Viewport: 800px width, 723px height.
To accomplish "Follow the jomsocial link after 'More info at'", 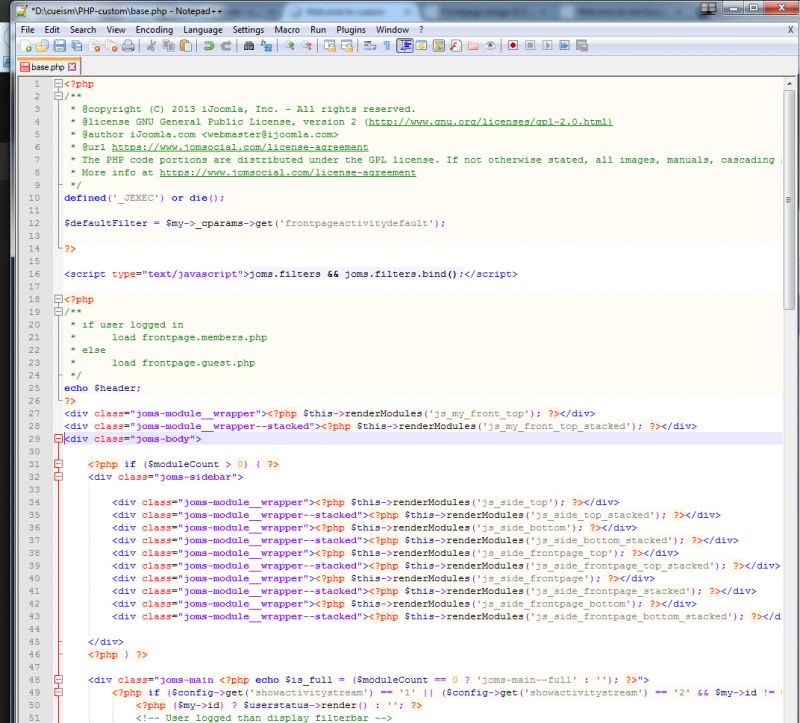I will pos(288,172).
